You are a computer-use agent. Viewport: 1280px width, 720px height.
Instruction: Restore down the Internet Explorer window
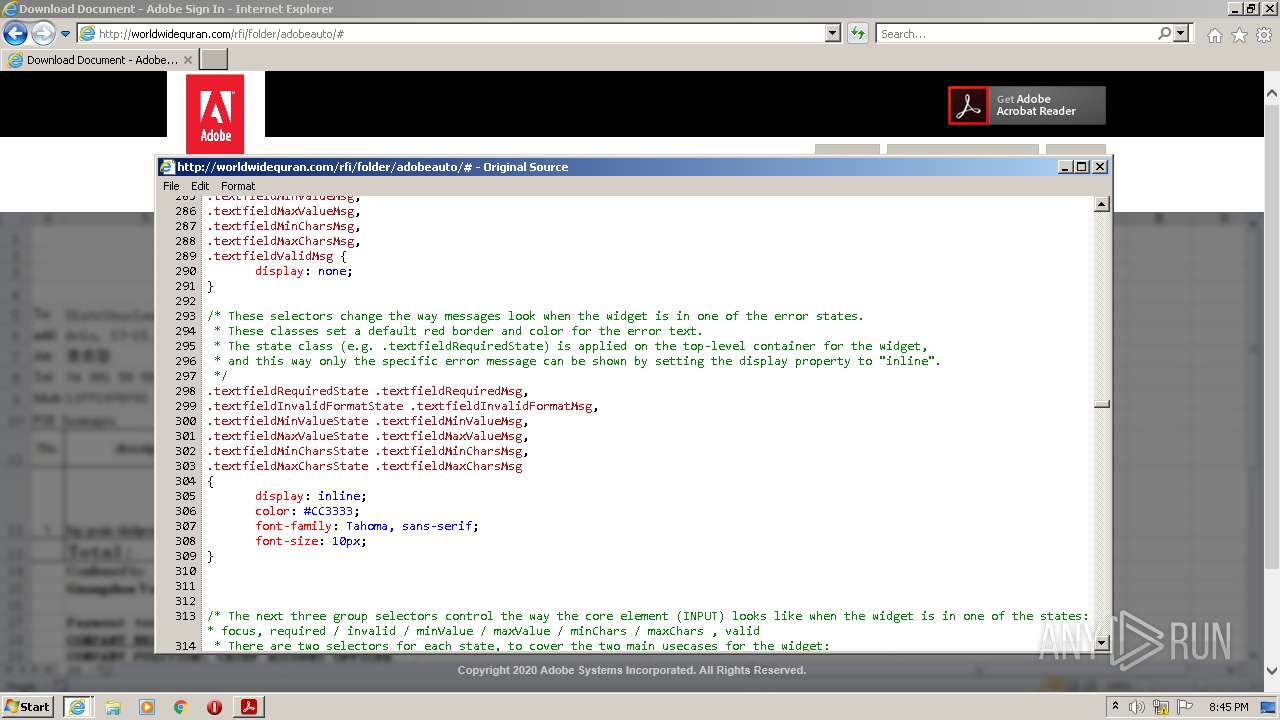click(x=1250, y=8)
